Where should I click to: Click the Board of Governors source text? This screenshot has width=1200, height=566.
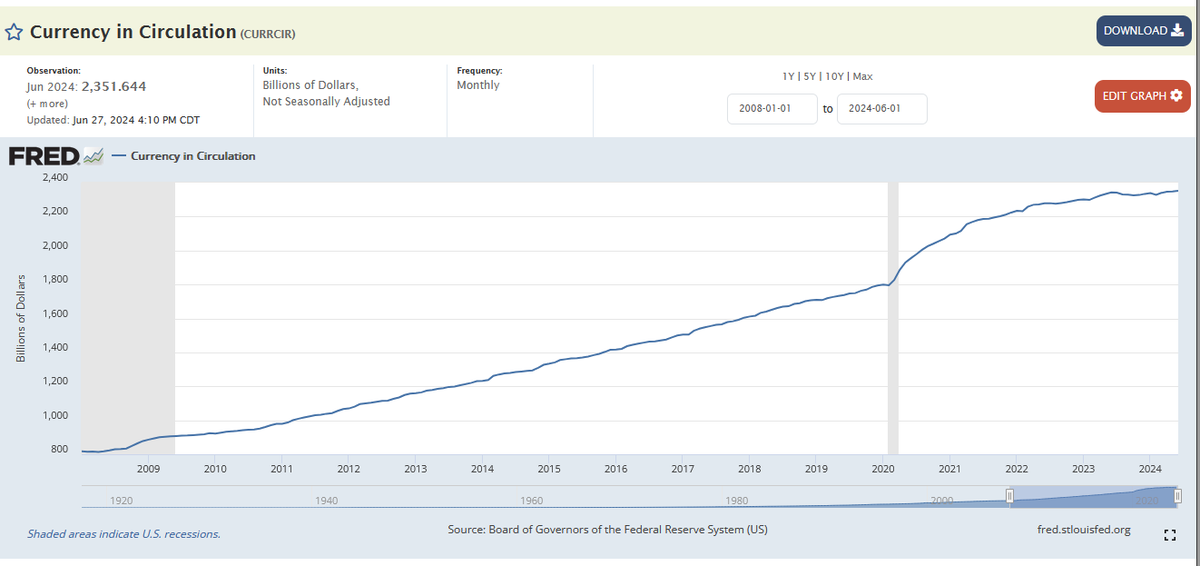(x=608, y=529)
